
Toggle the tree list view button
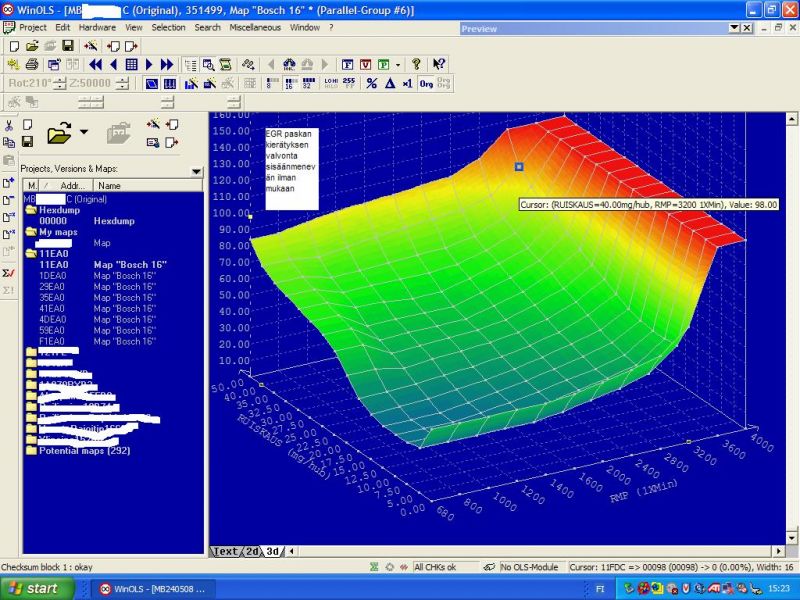click(x=190, y=65)
